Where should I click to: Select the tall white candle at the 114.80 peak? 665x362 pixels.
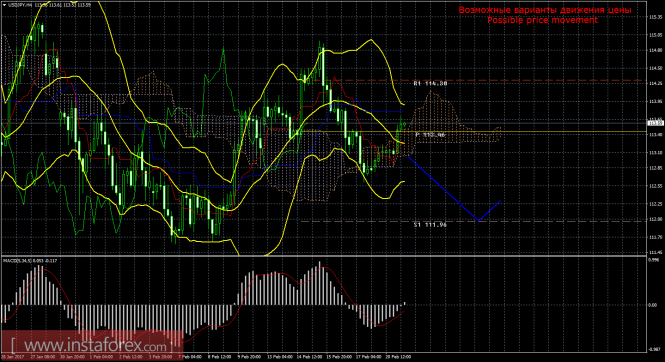(323, 67)
